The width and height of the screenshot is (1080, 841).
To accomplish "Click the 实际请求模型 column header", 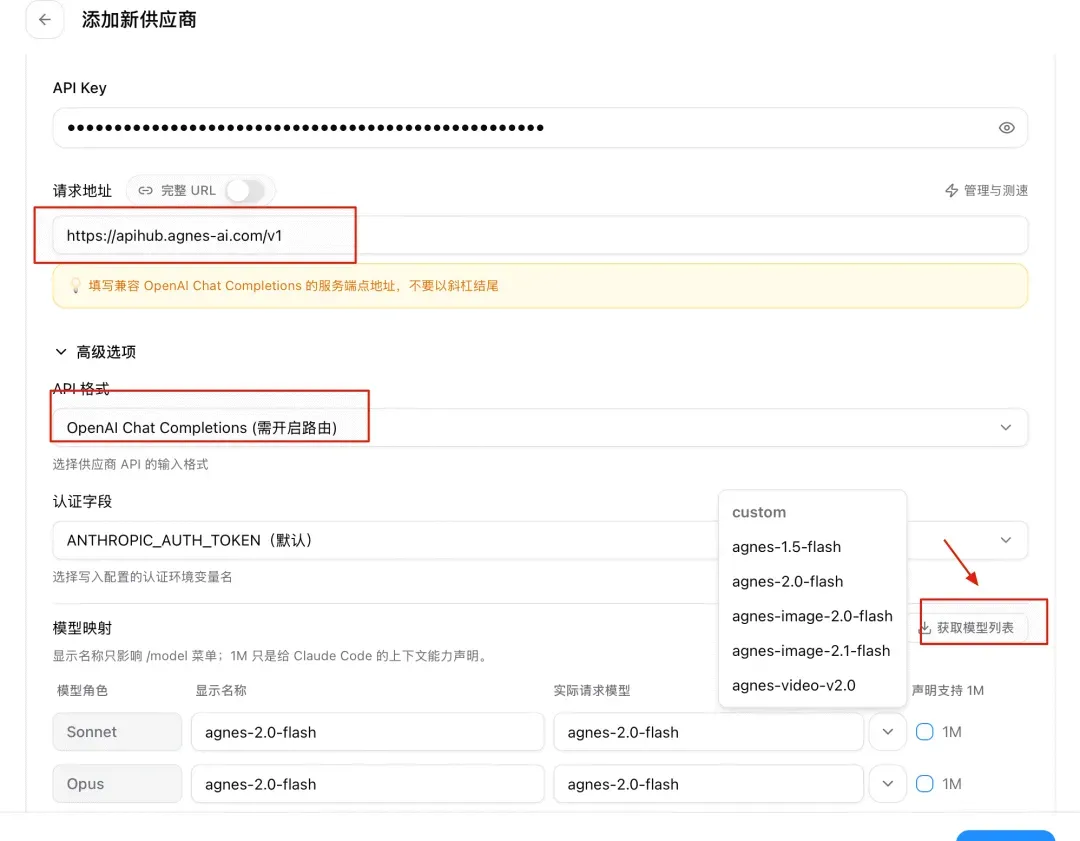I will click(x=592, y=690).
